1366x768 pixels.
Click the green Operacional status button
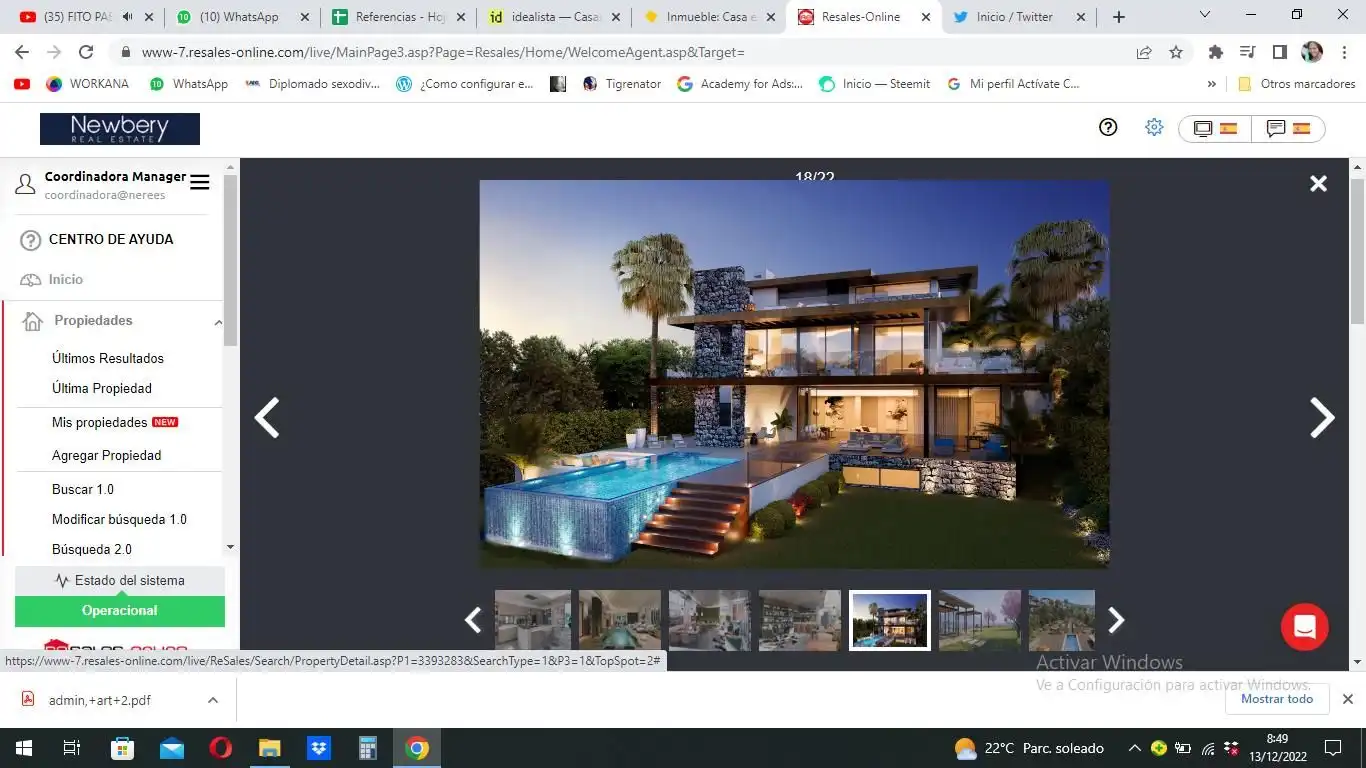pos(120,610)
